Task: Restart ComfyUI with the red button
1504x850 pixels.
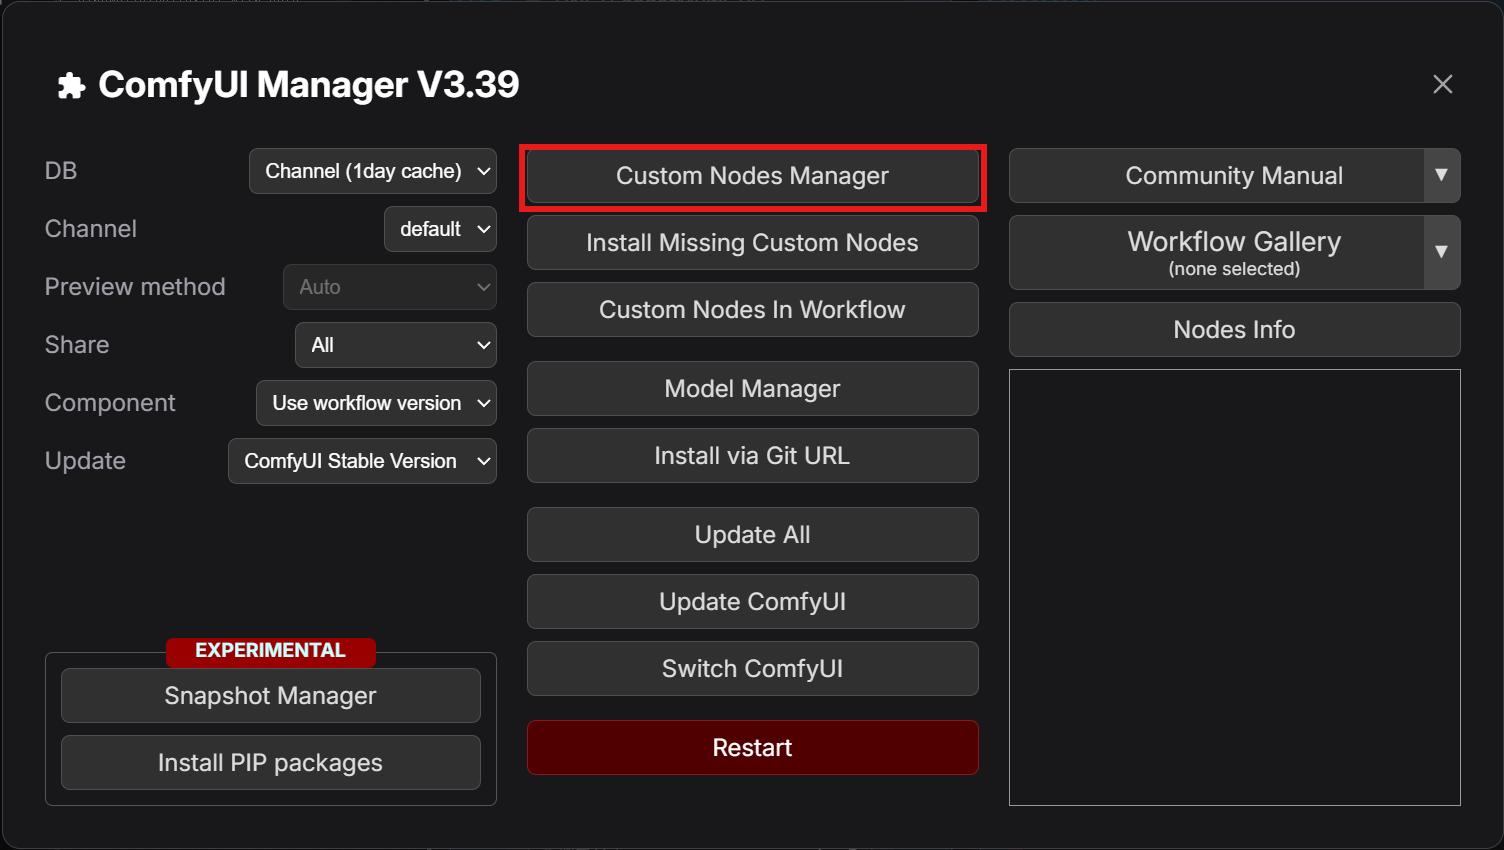Action: coord(752,748)
